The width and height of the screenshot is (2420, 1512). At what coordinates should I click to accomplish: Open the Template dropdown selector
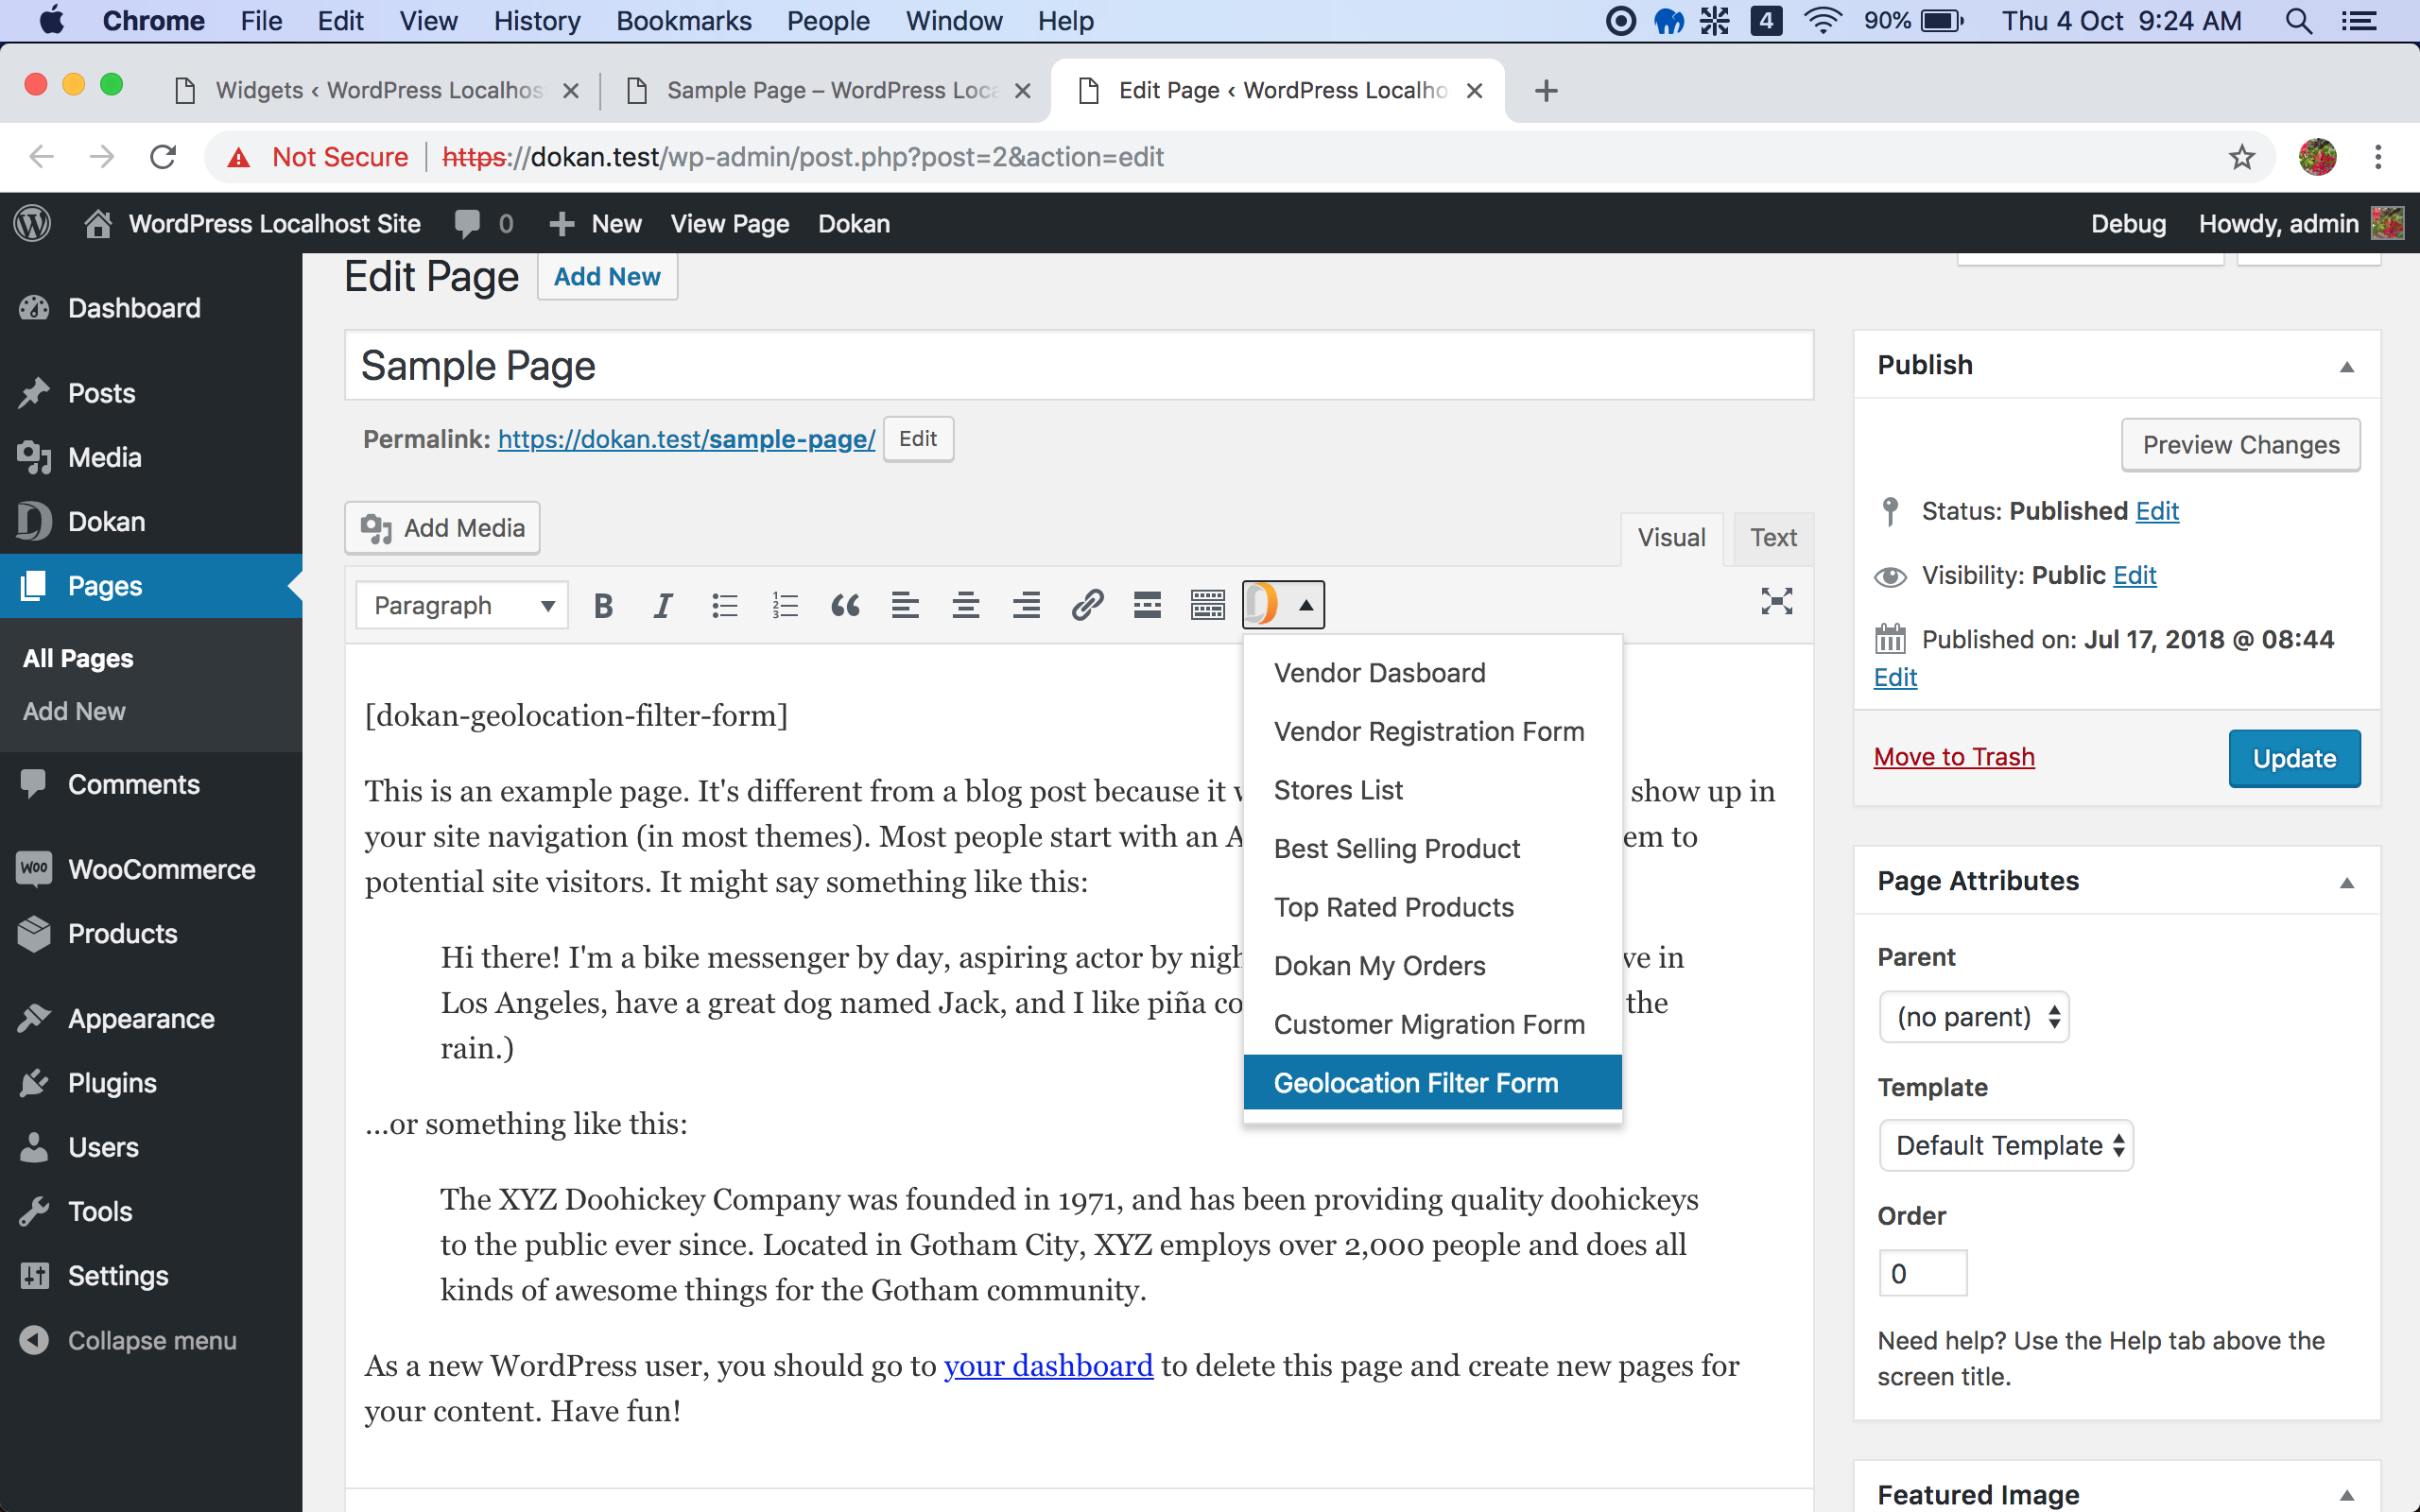pos(2007,1146)
